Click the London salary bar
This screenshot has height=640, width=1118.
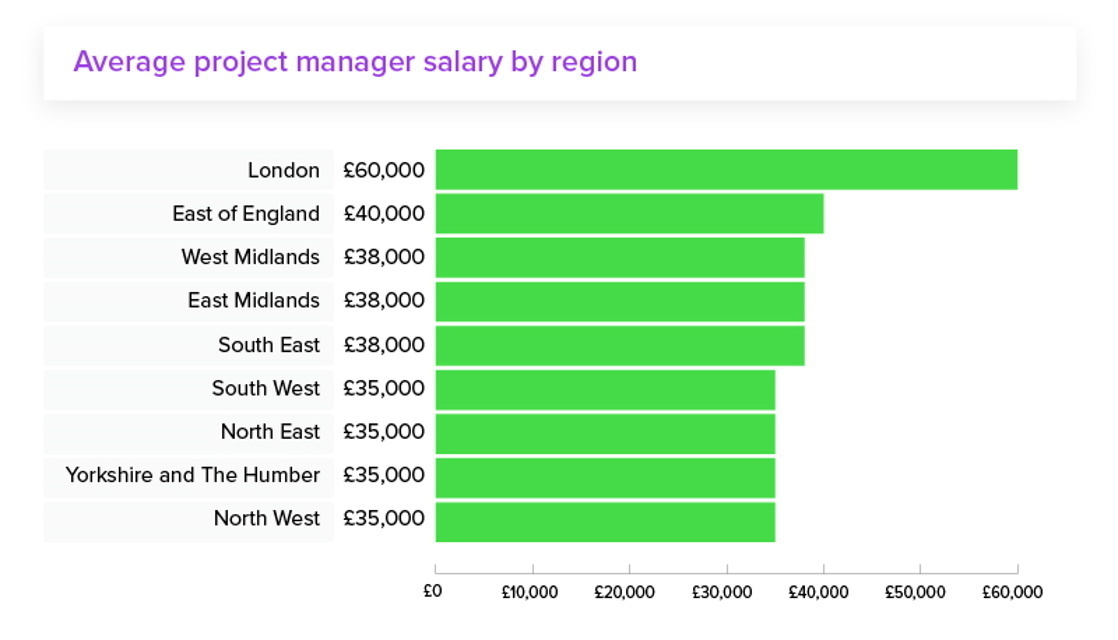(x=726, y=170)
